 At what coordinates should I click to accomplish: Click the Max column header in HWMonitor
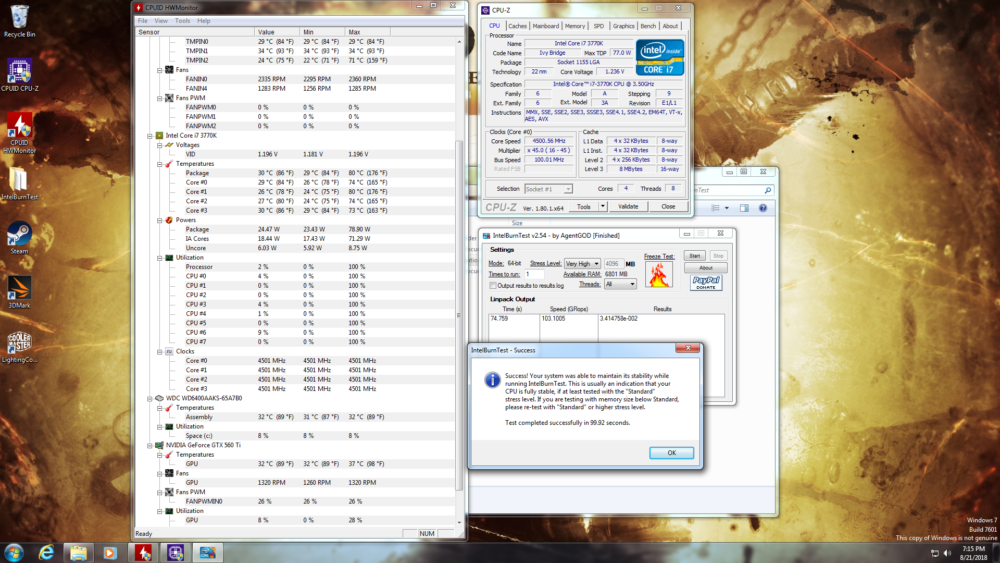[367, 32]
